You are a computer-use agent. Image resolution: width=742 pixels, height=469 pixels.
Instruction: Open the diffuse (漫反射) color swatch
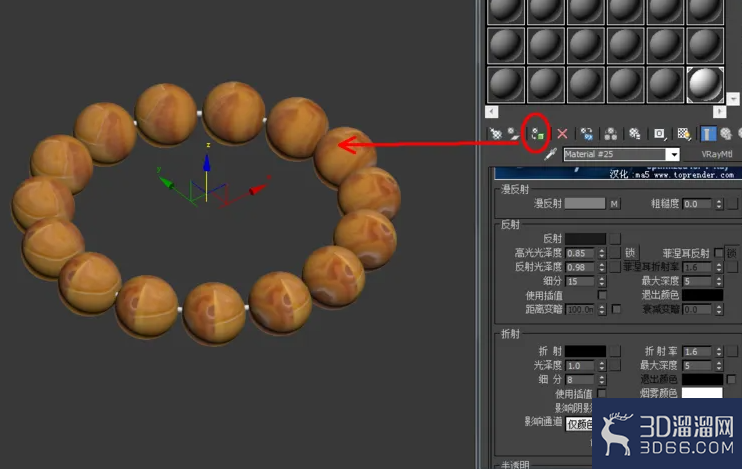tap(585, 204)
